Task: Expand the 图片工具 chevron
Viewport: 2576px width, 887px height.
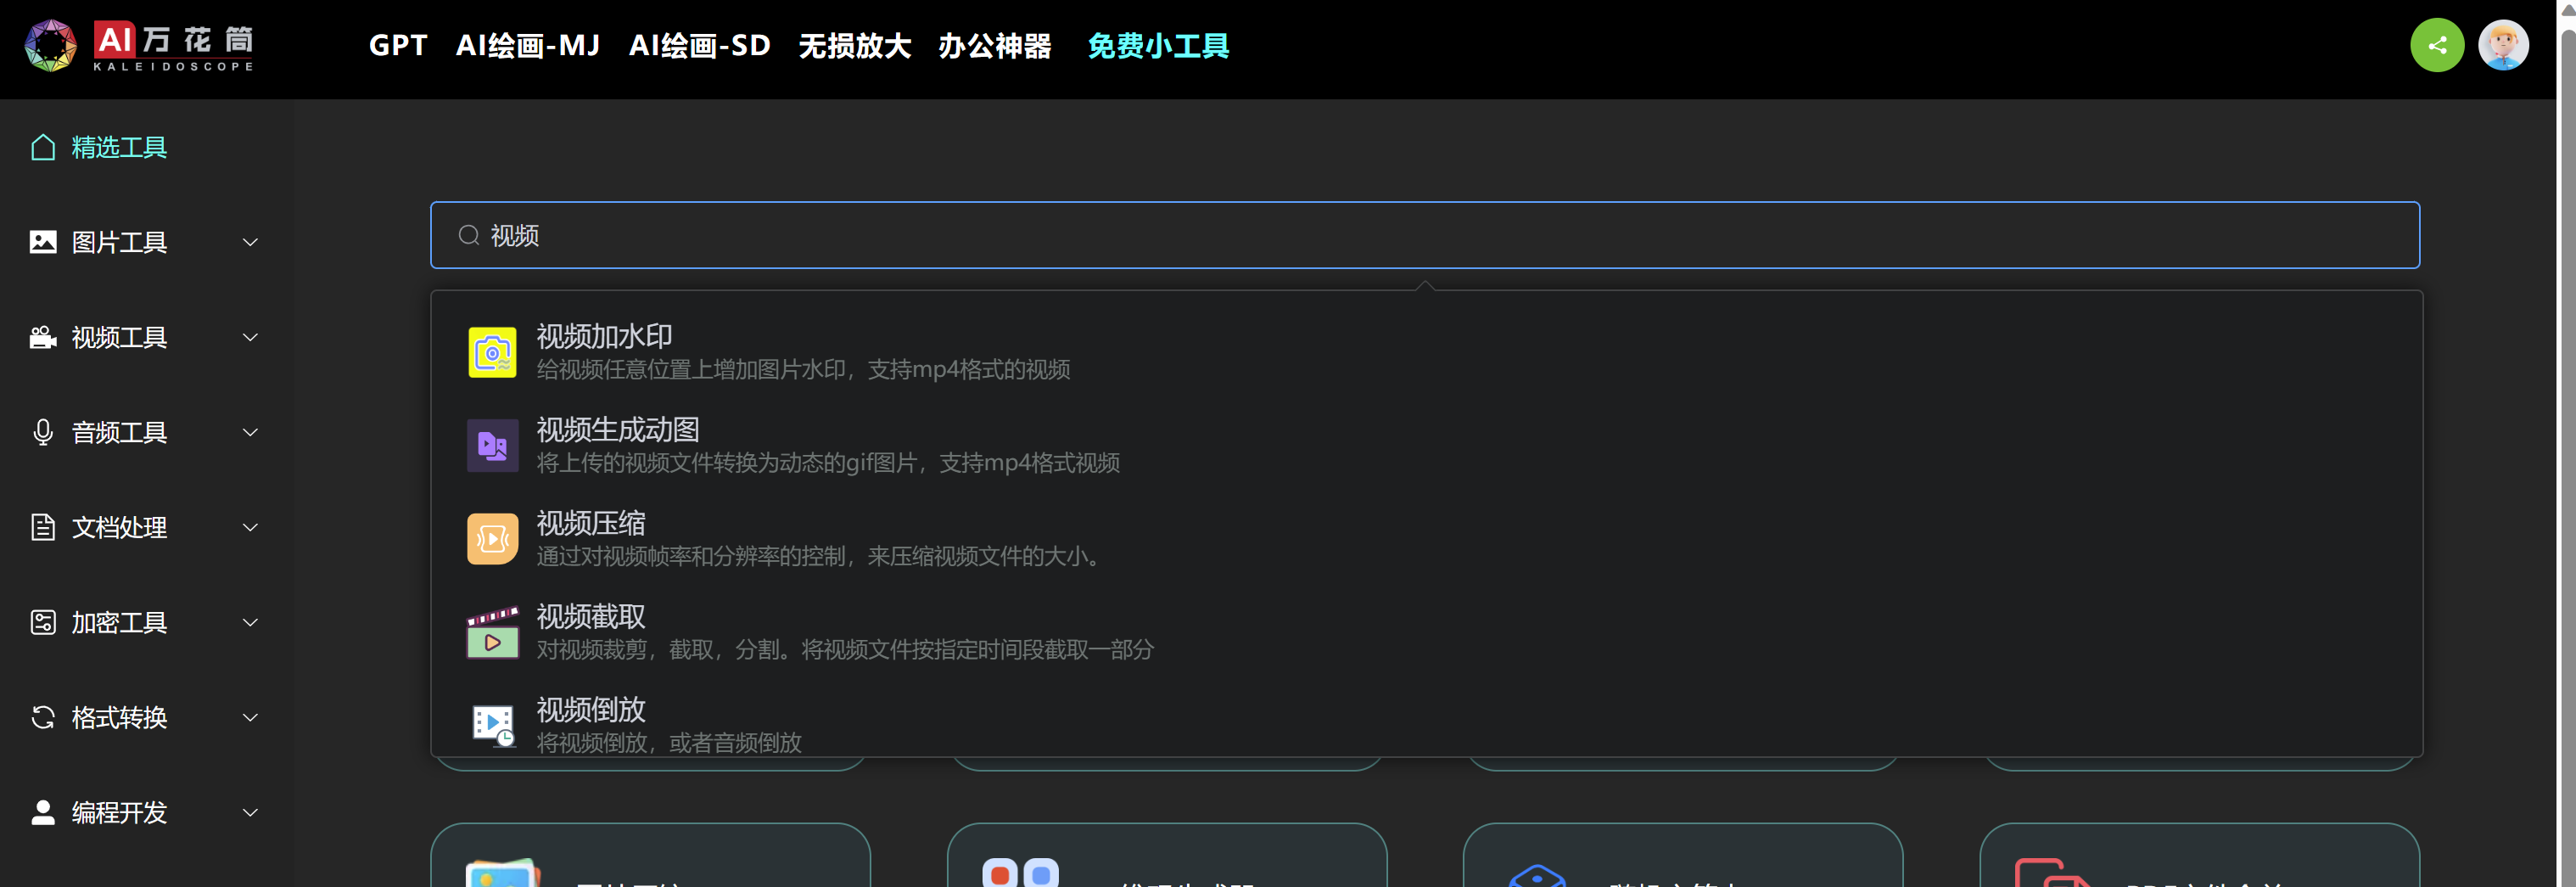Action: pos(250,242)
